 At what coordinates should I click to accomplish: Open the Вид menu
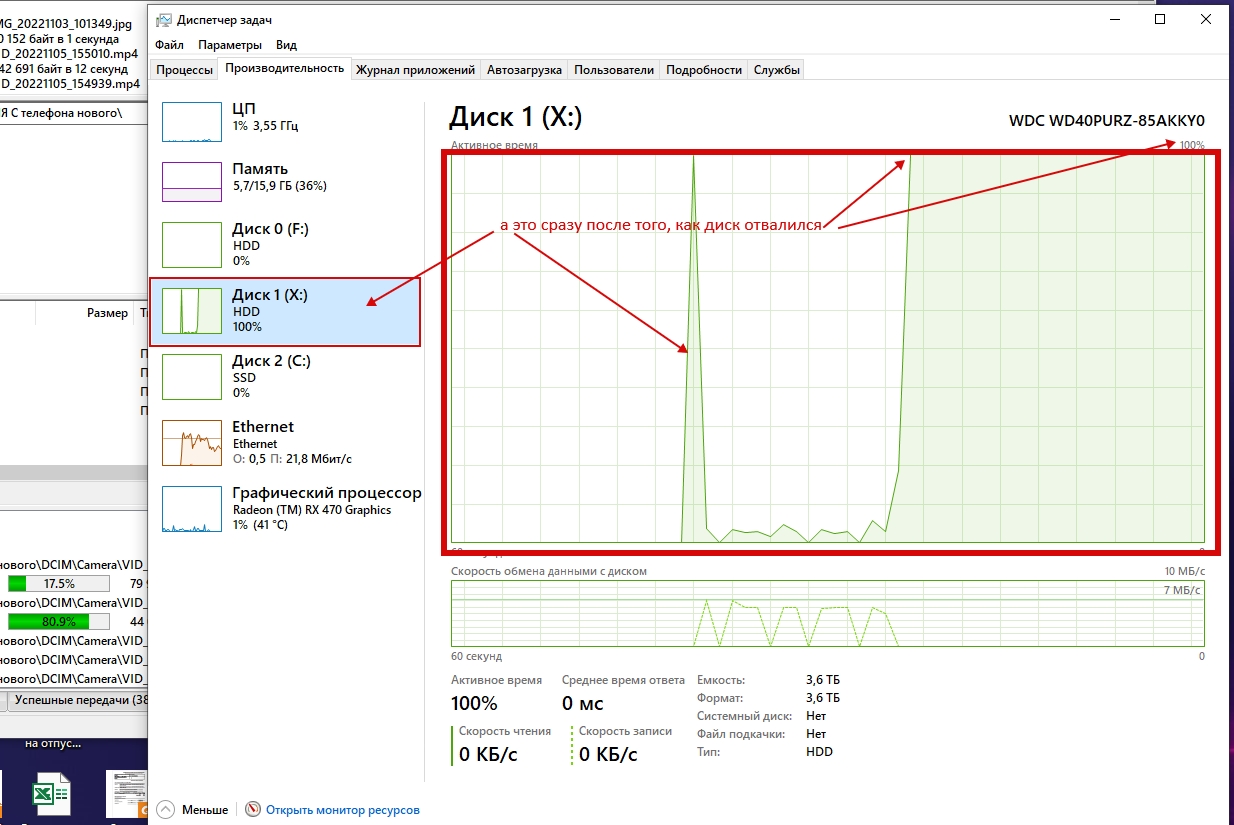286,45
